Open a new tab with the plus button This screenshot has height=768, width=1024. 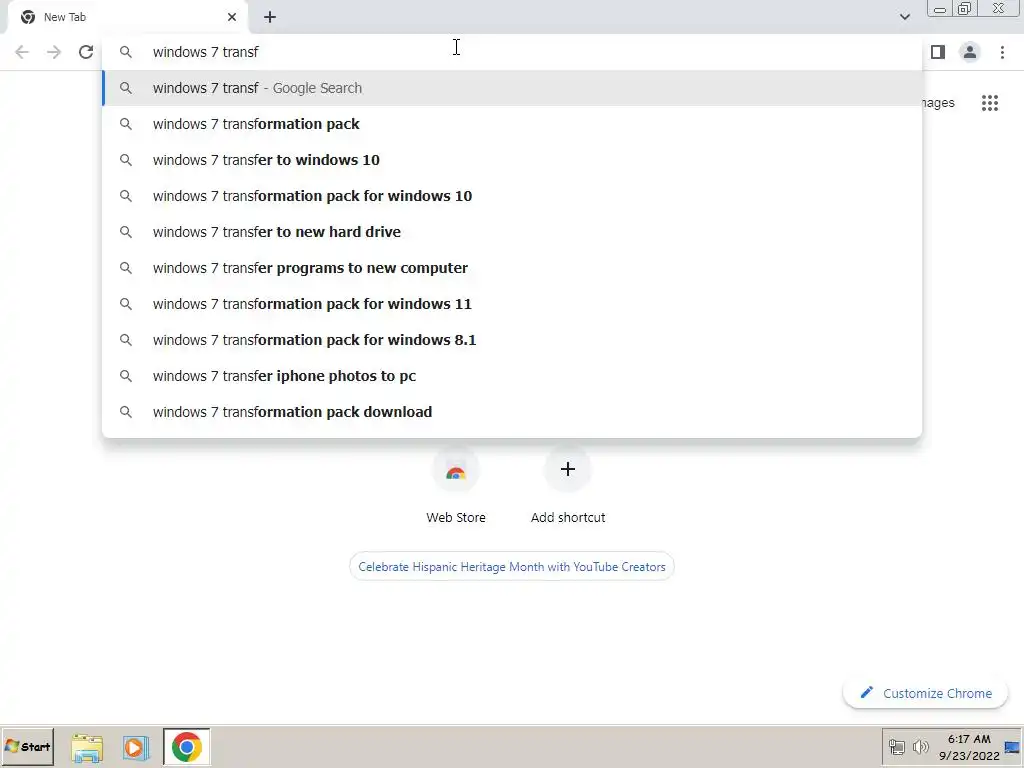click(270, 18)
